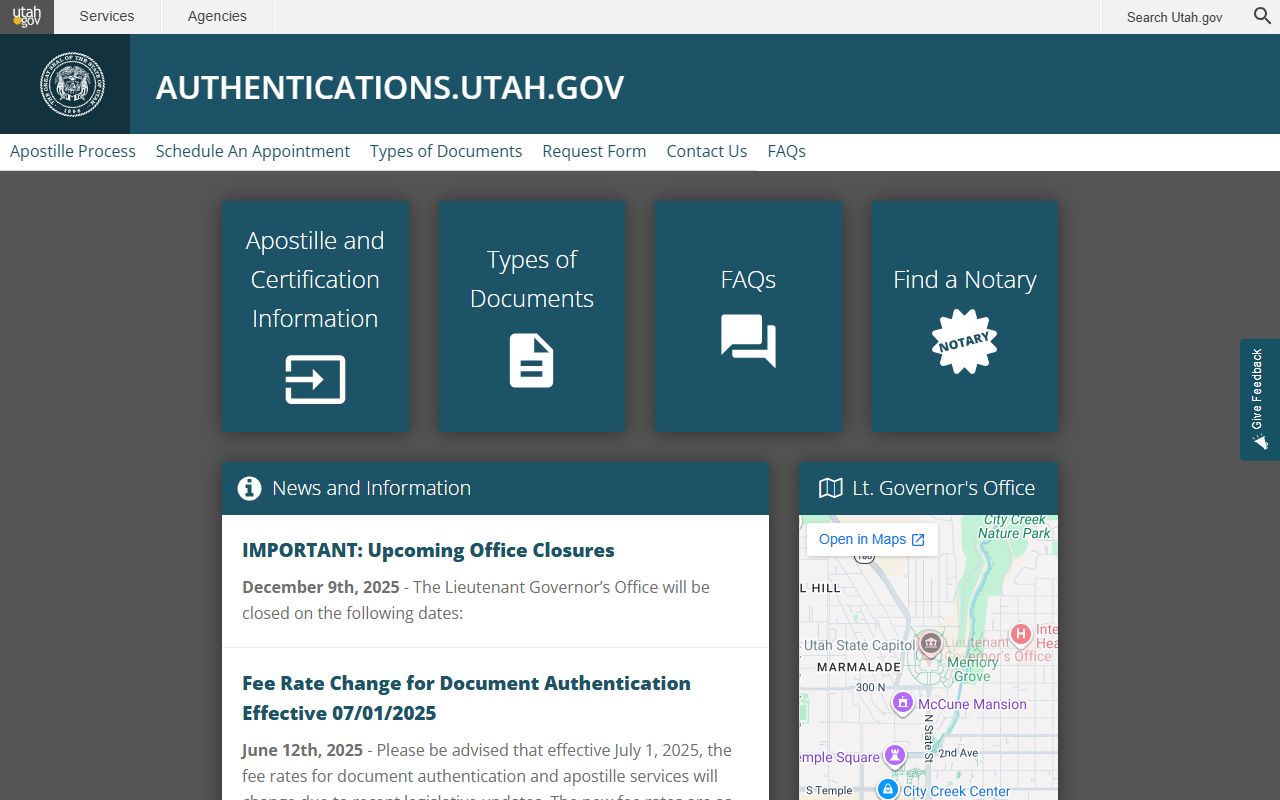Open Types of Documents nav item
The height and width of the screenshot is (800, 1280).
pyautogui.click(x=446, y=151)
